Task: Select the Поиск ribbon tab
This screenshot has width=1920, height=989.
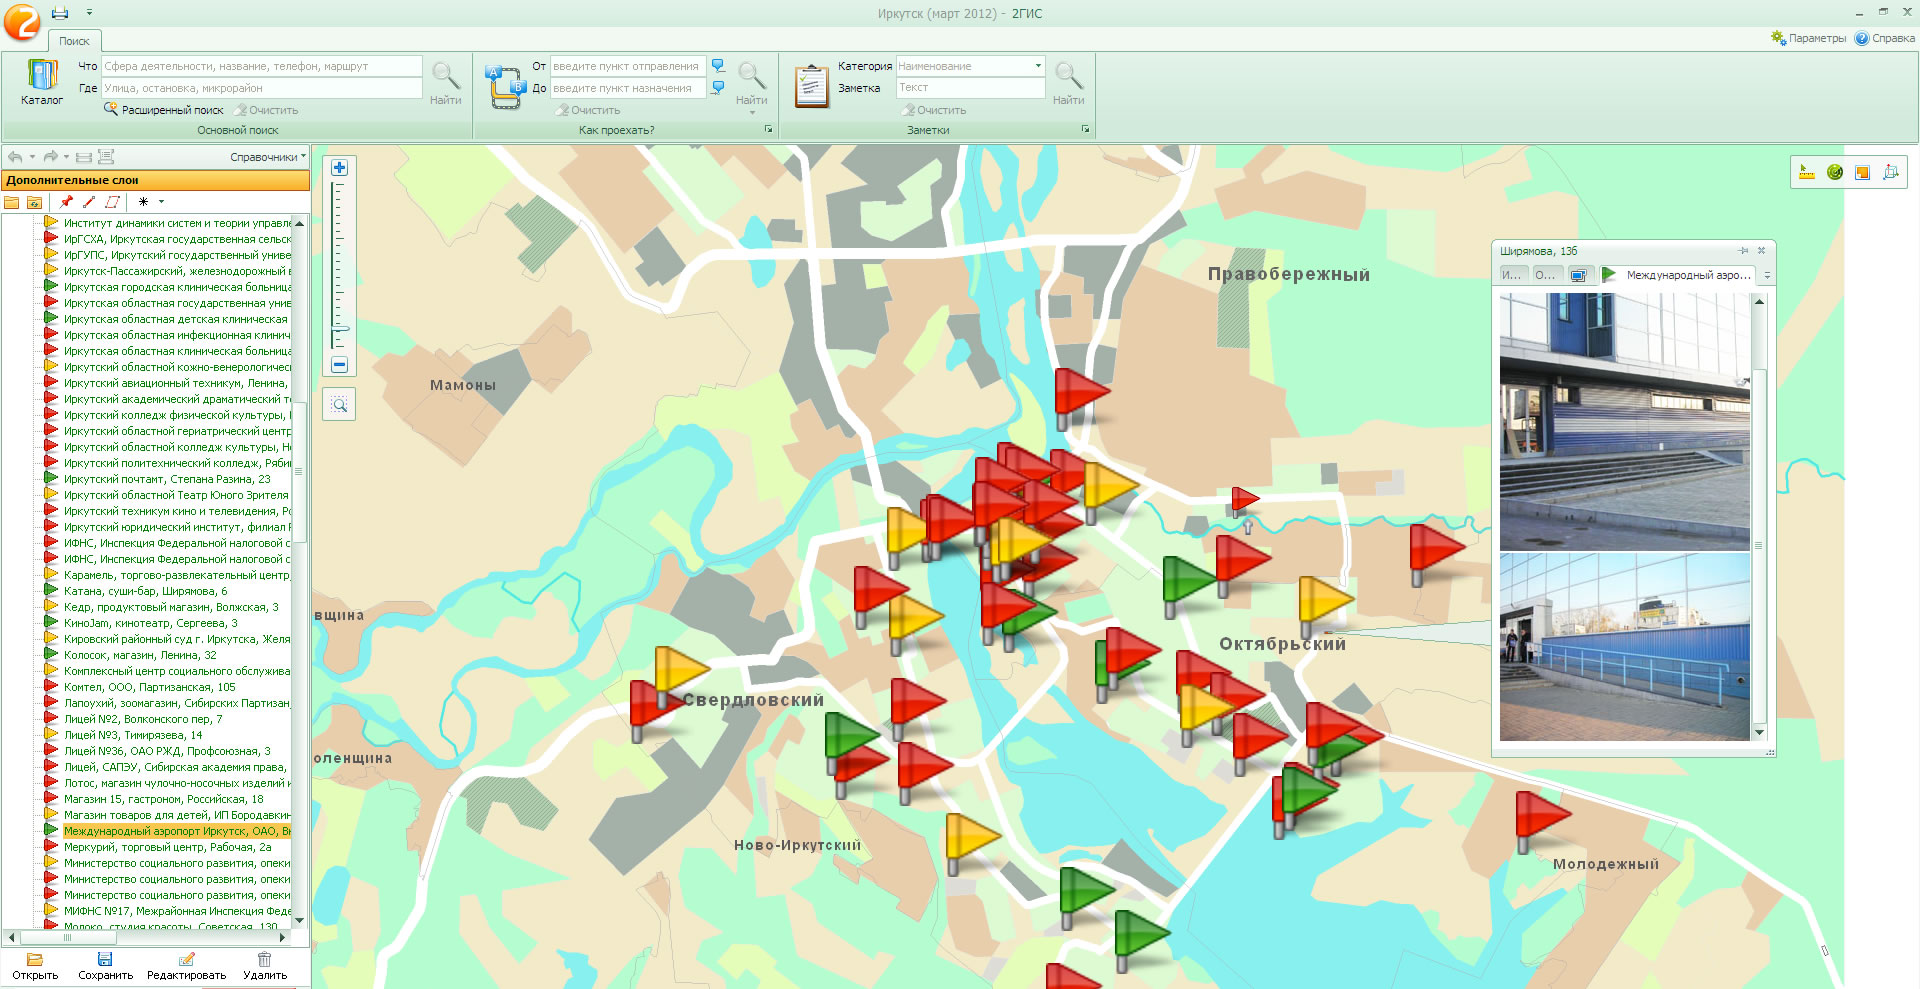Action: pyautogui.click(x=74, y=41)
